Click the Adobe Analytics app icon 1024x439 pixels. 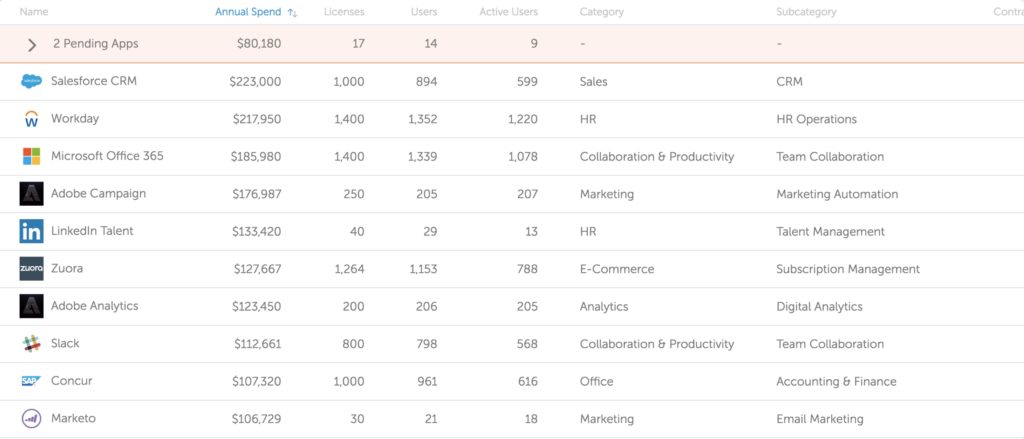31,306
